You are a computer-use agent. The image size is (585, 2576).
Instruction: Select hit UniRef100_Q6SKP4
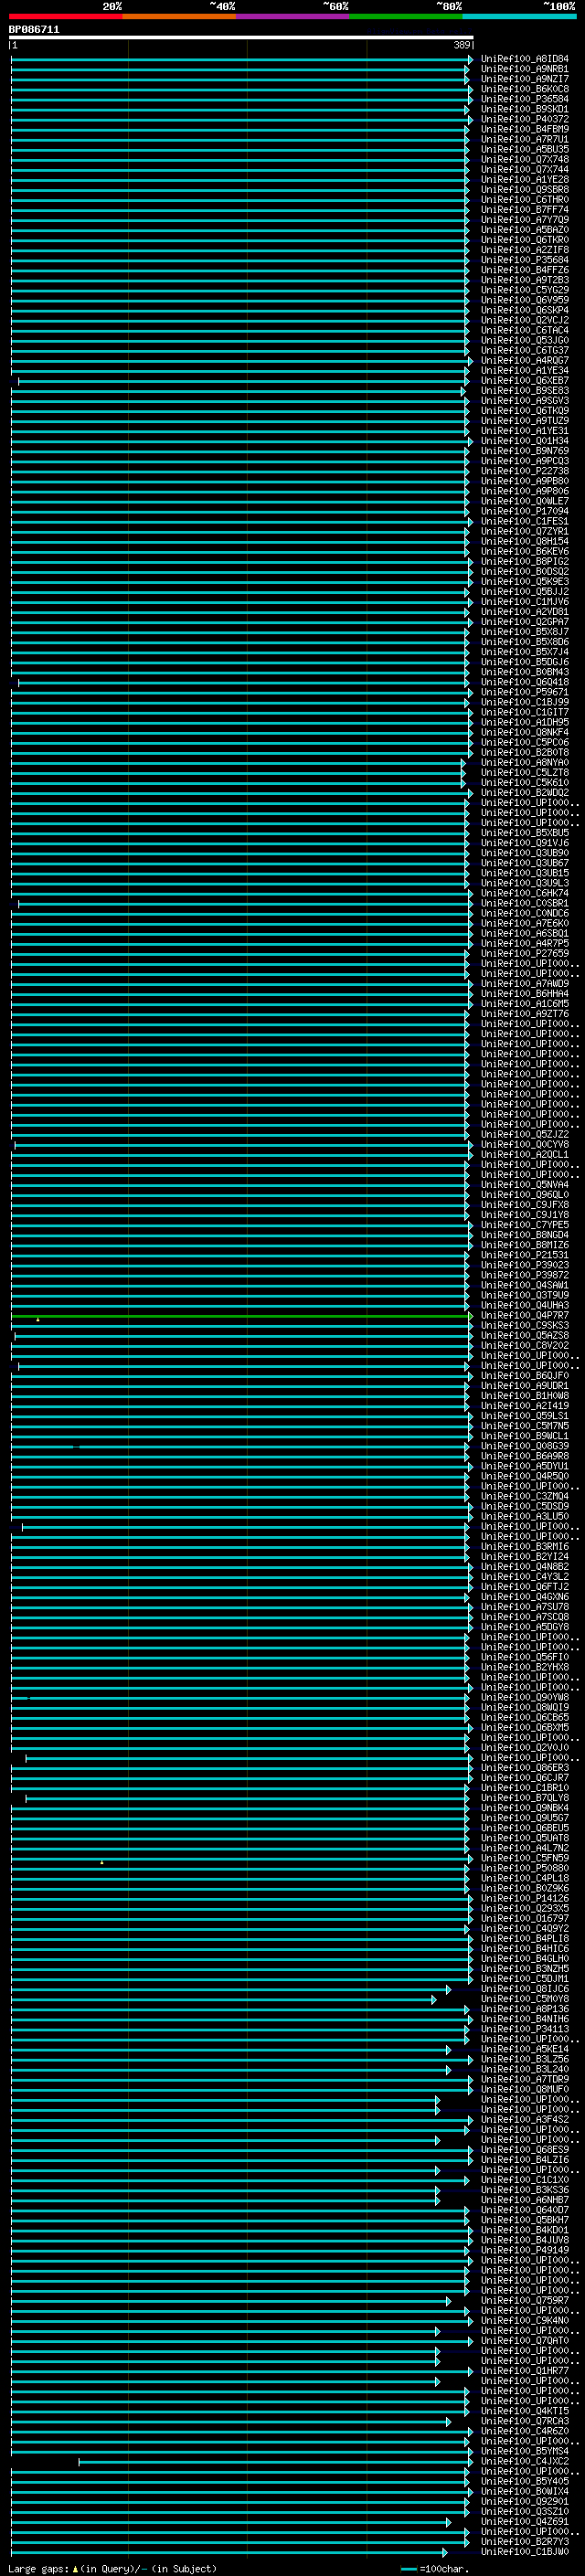524,310
